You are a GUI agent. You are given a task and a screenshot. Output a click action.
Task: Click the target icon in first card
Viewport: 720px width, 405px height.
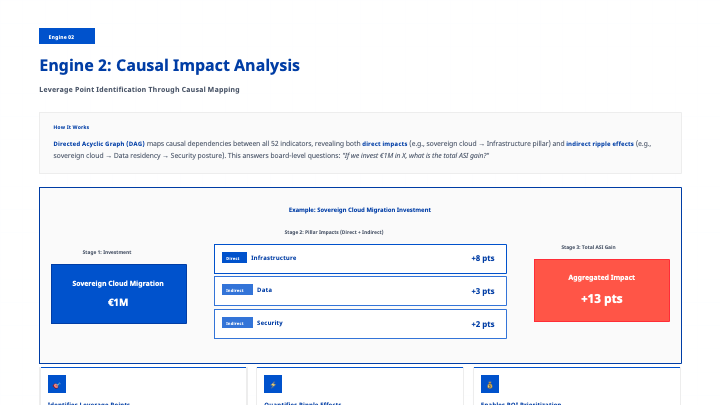[57, 384]
